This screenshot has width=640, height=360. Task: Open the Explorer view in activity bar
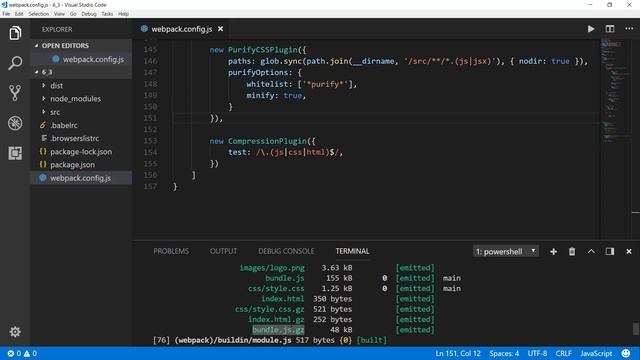(15, 33)
